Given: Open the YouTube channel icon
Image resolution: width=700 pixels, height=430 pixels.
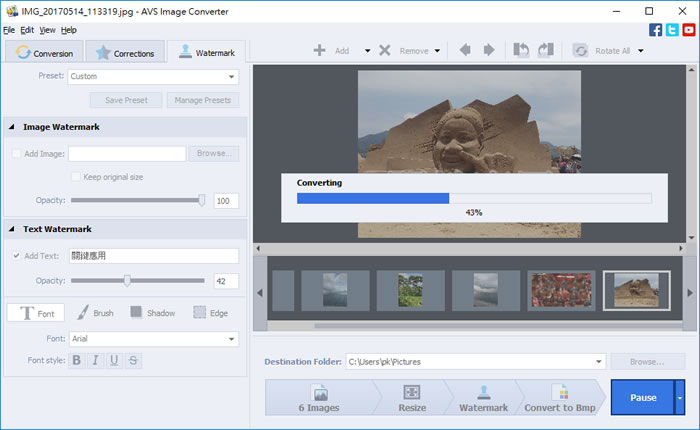Looking at the screenshot, I should pyautogui.click(x=689, y=30).
